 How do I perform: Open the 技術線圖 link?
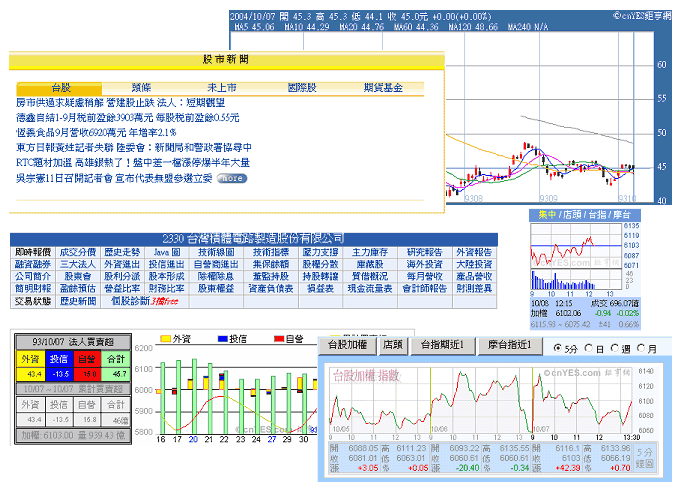coord(216,252)
